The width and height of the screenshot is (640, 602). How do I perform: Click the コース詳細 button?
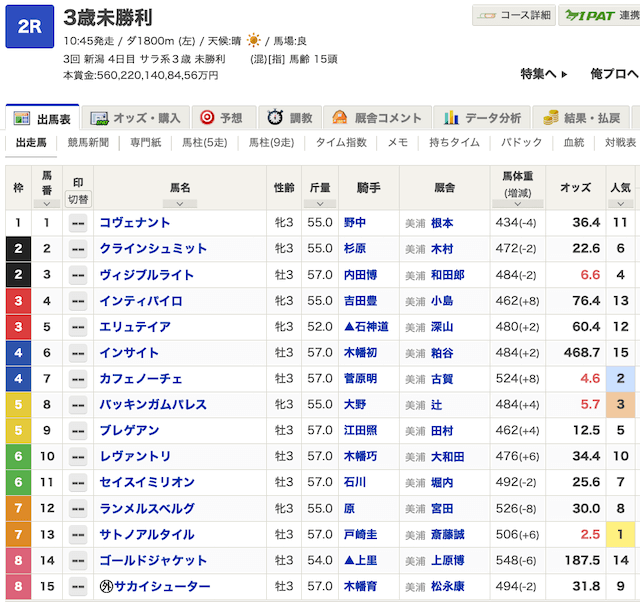pyautogui.click(x=513, y=16)
